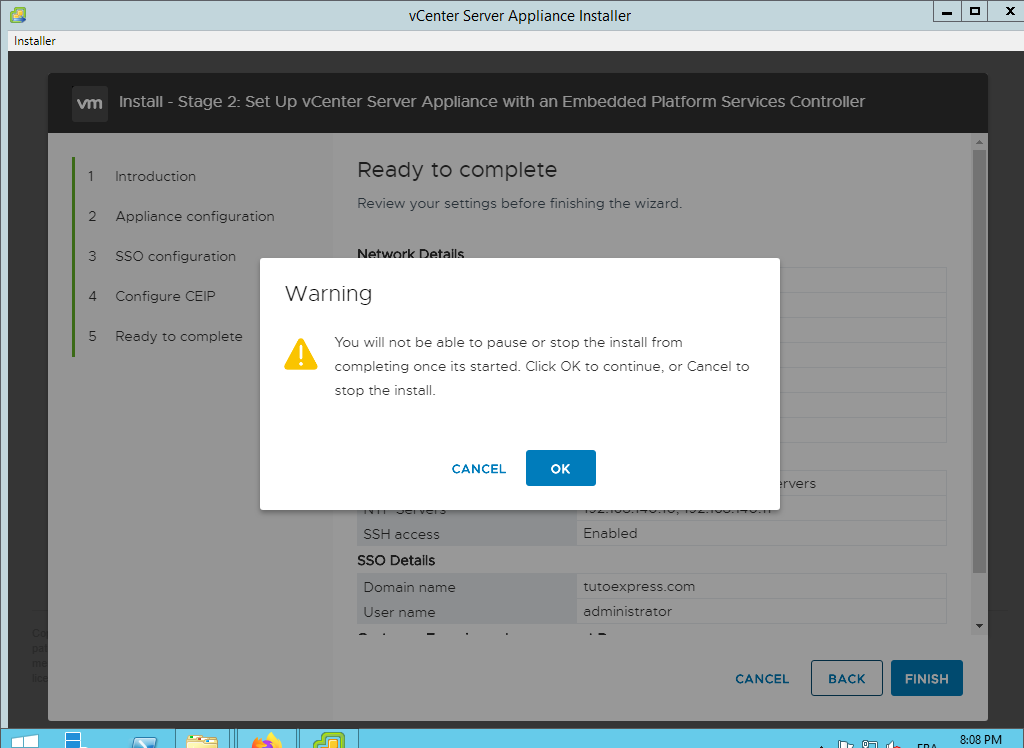Click the wizard's CANCEL link beside BACK
Image resolution: width=1024 pixels, height=748 pixels.
(x=762, y=679)
